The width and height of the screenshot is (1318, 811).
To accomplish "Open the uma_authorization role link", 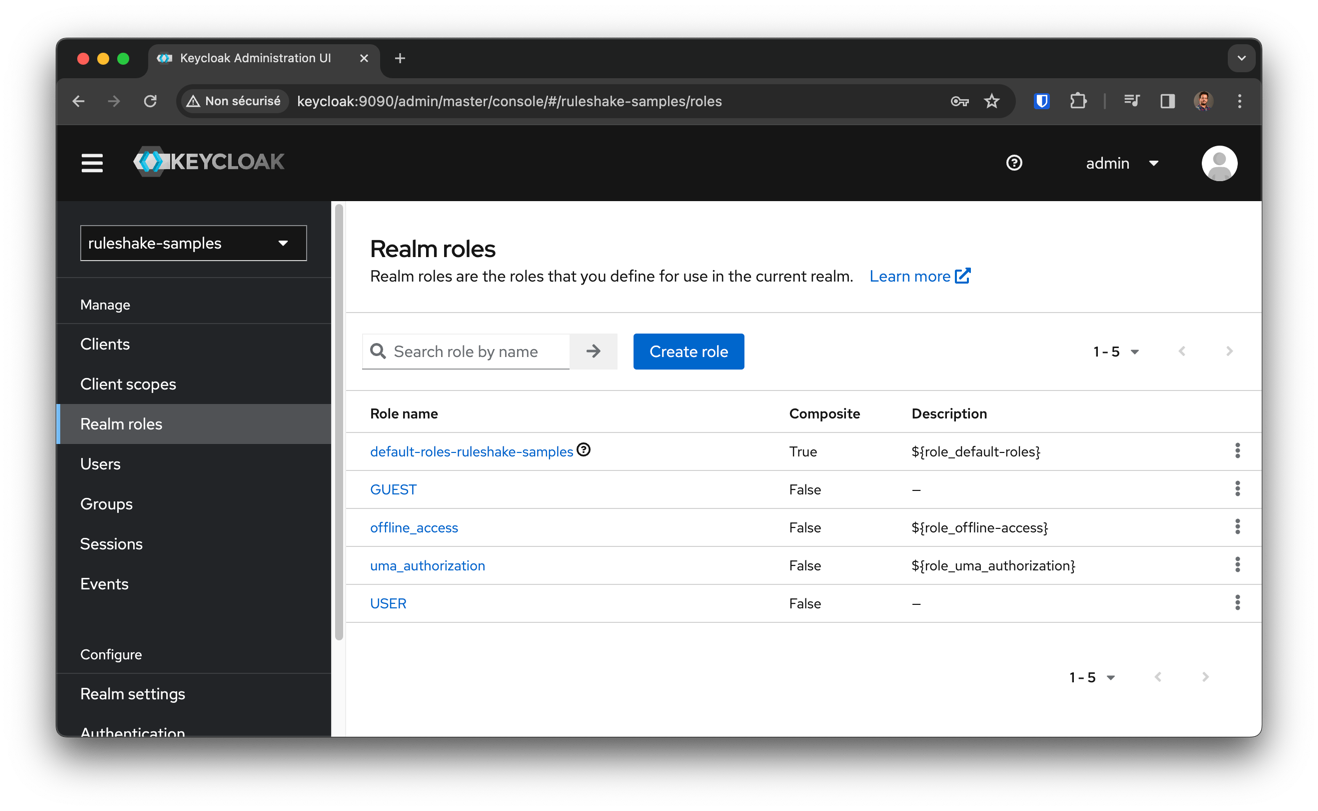I will pos(427,566).
